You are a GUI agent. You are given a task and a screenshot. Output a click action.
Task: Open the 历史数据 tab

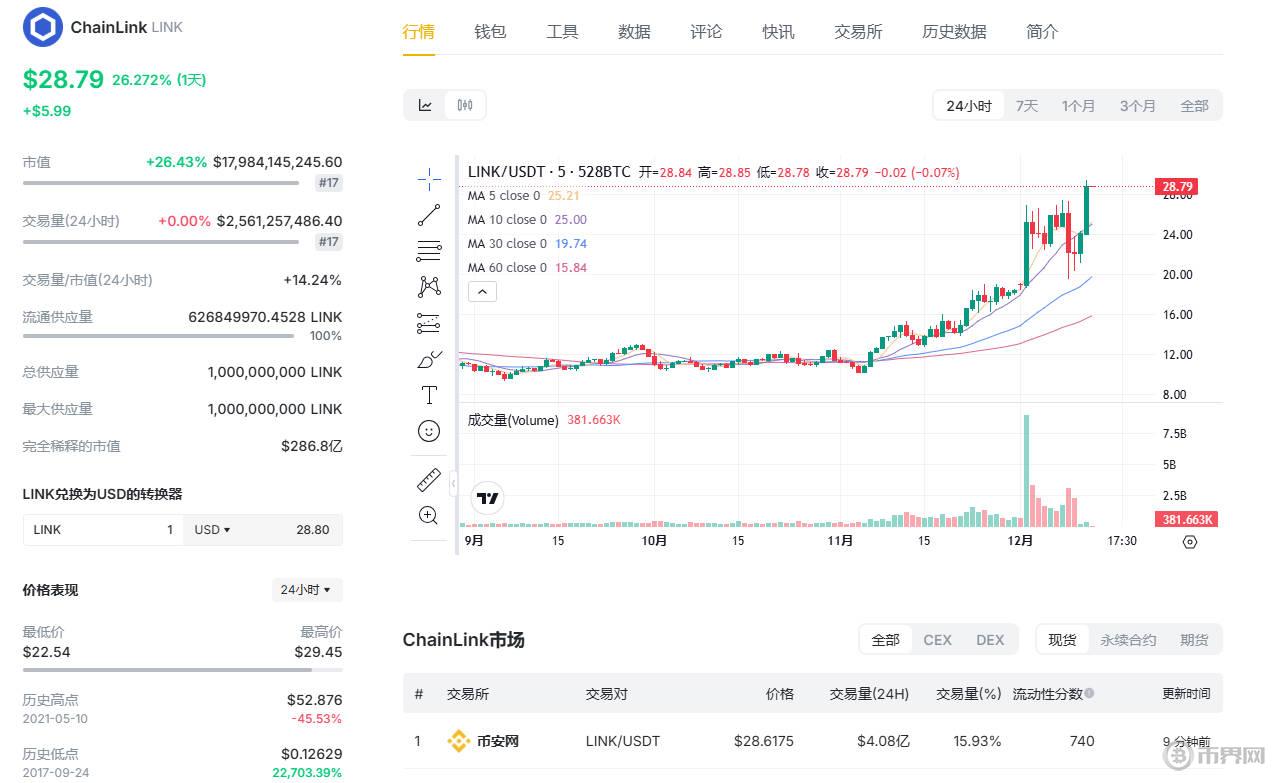pos(955,32)
